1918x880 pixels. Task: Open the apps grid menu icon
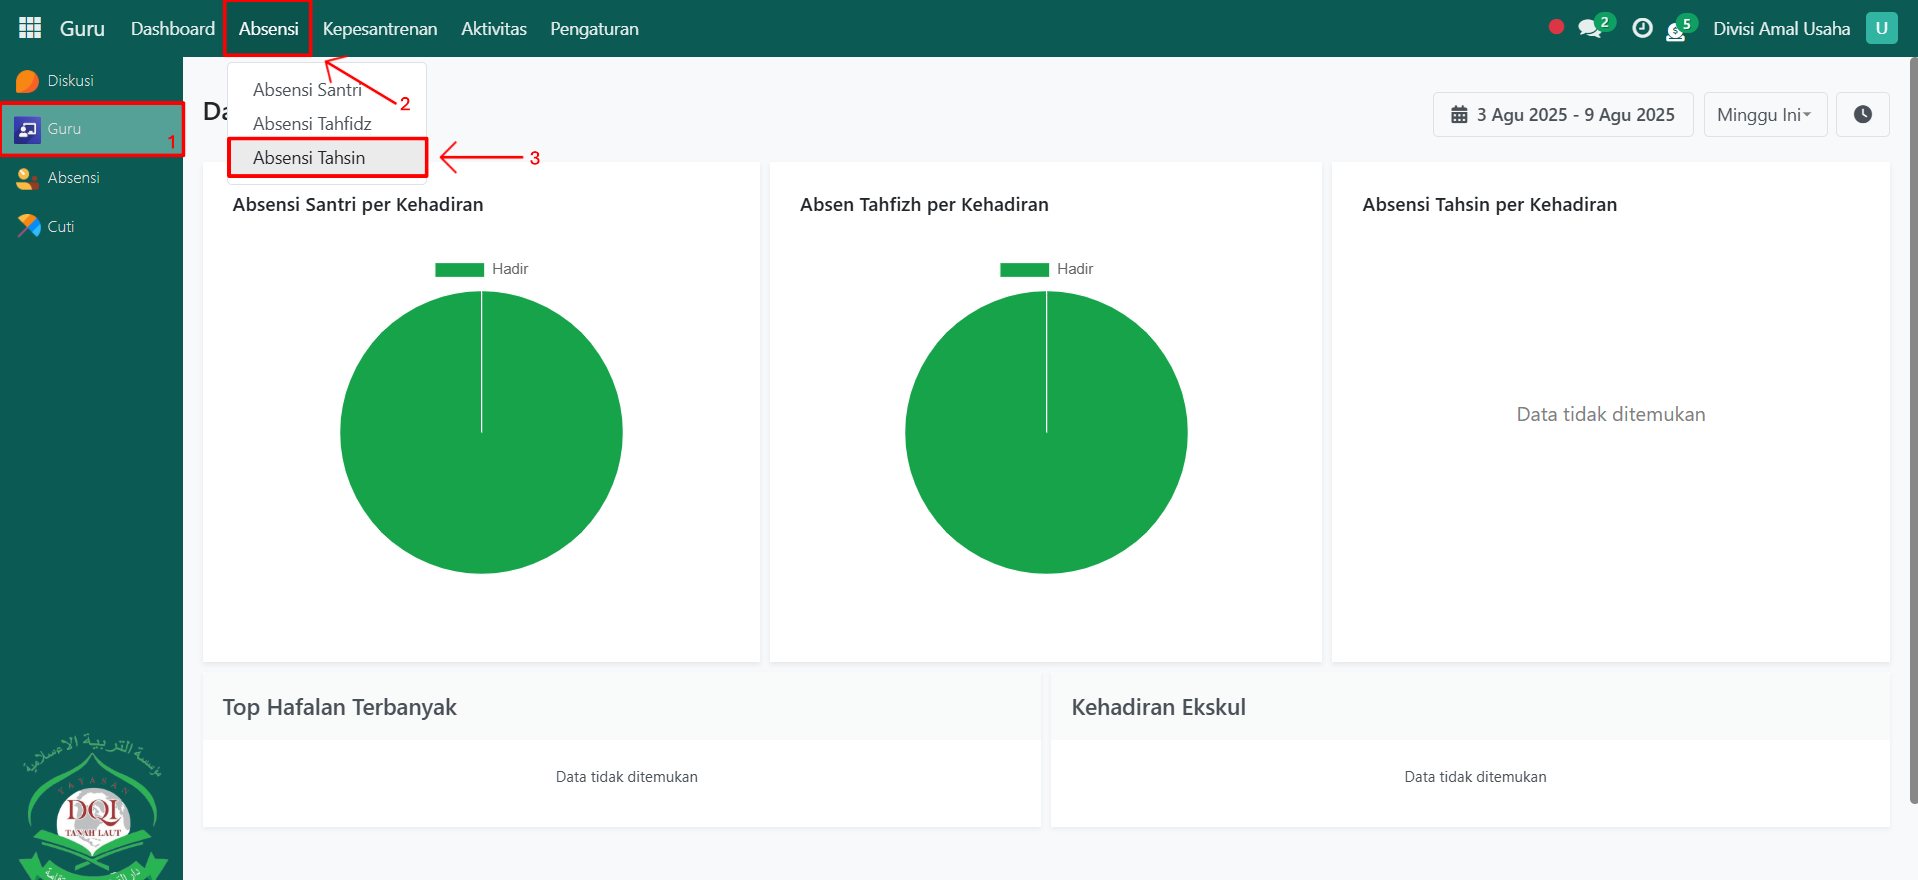(30, 28)
